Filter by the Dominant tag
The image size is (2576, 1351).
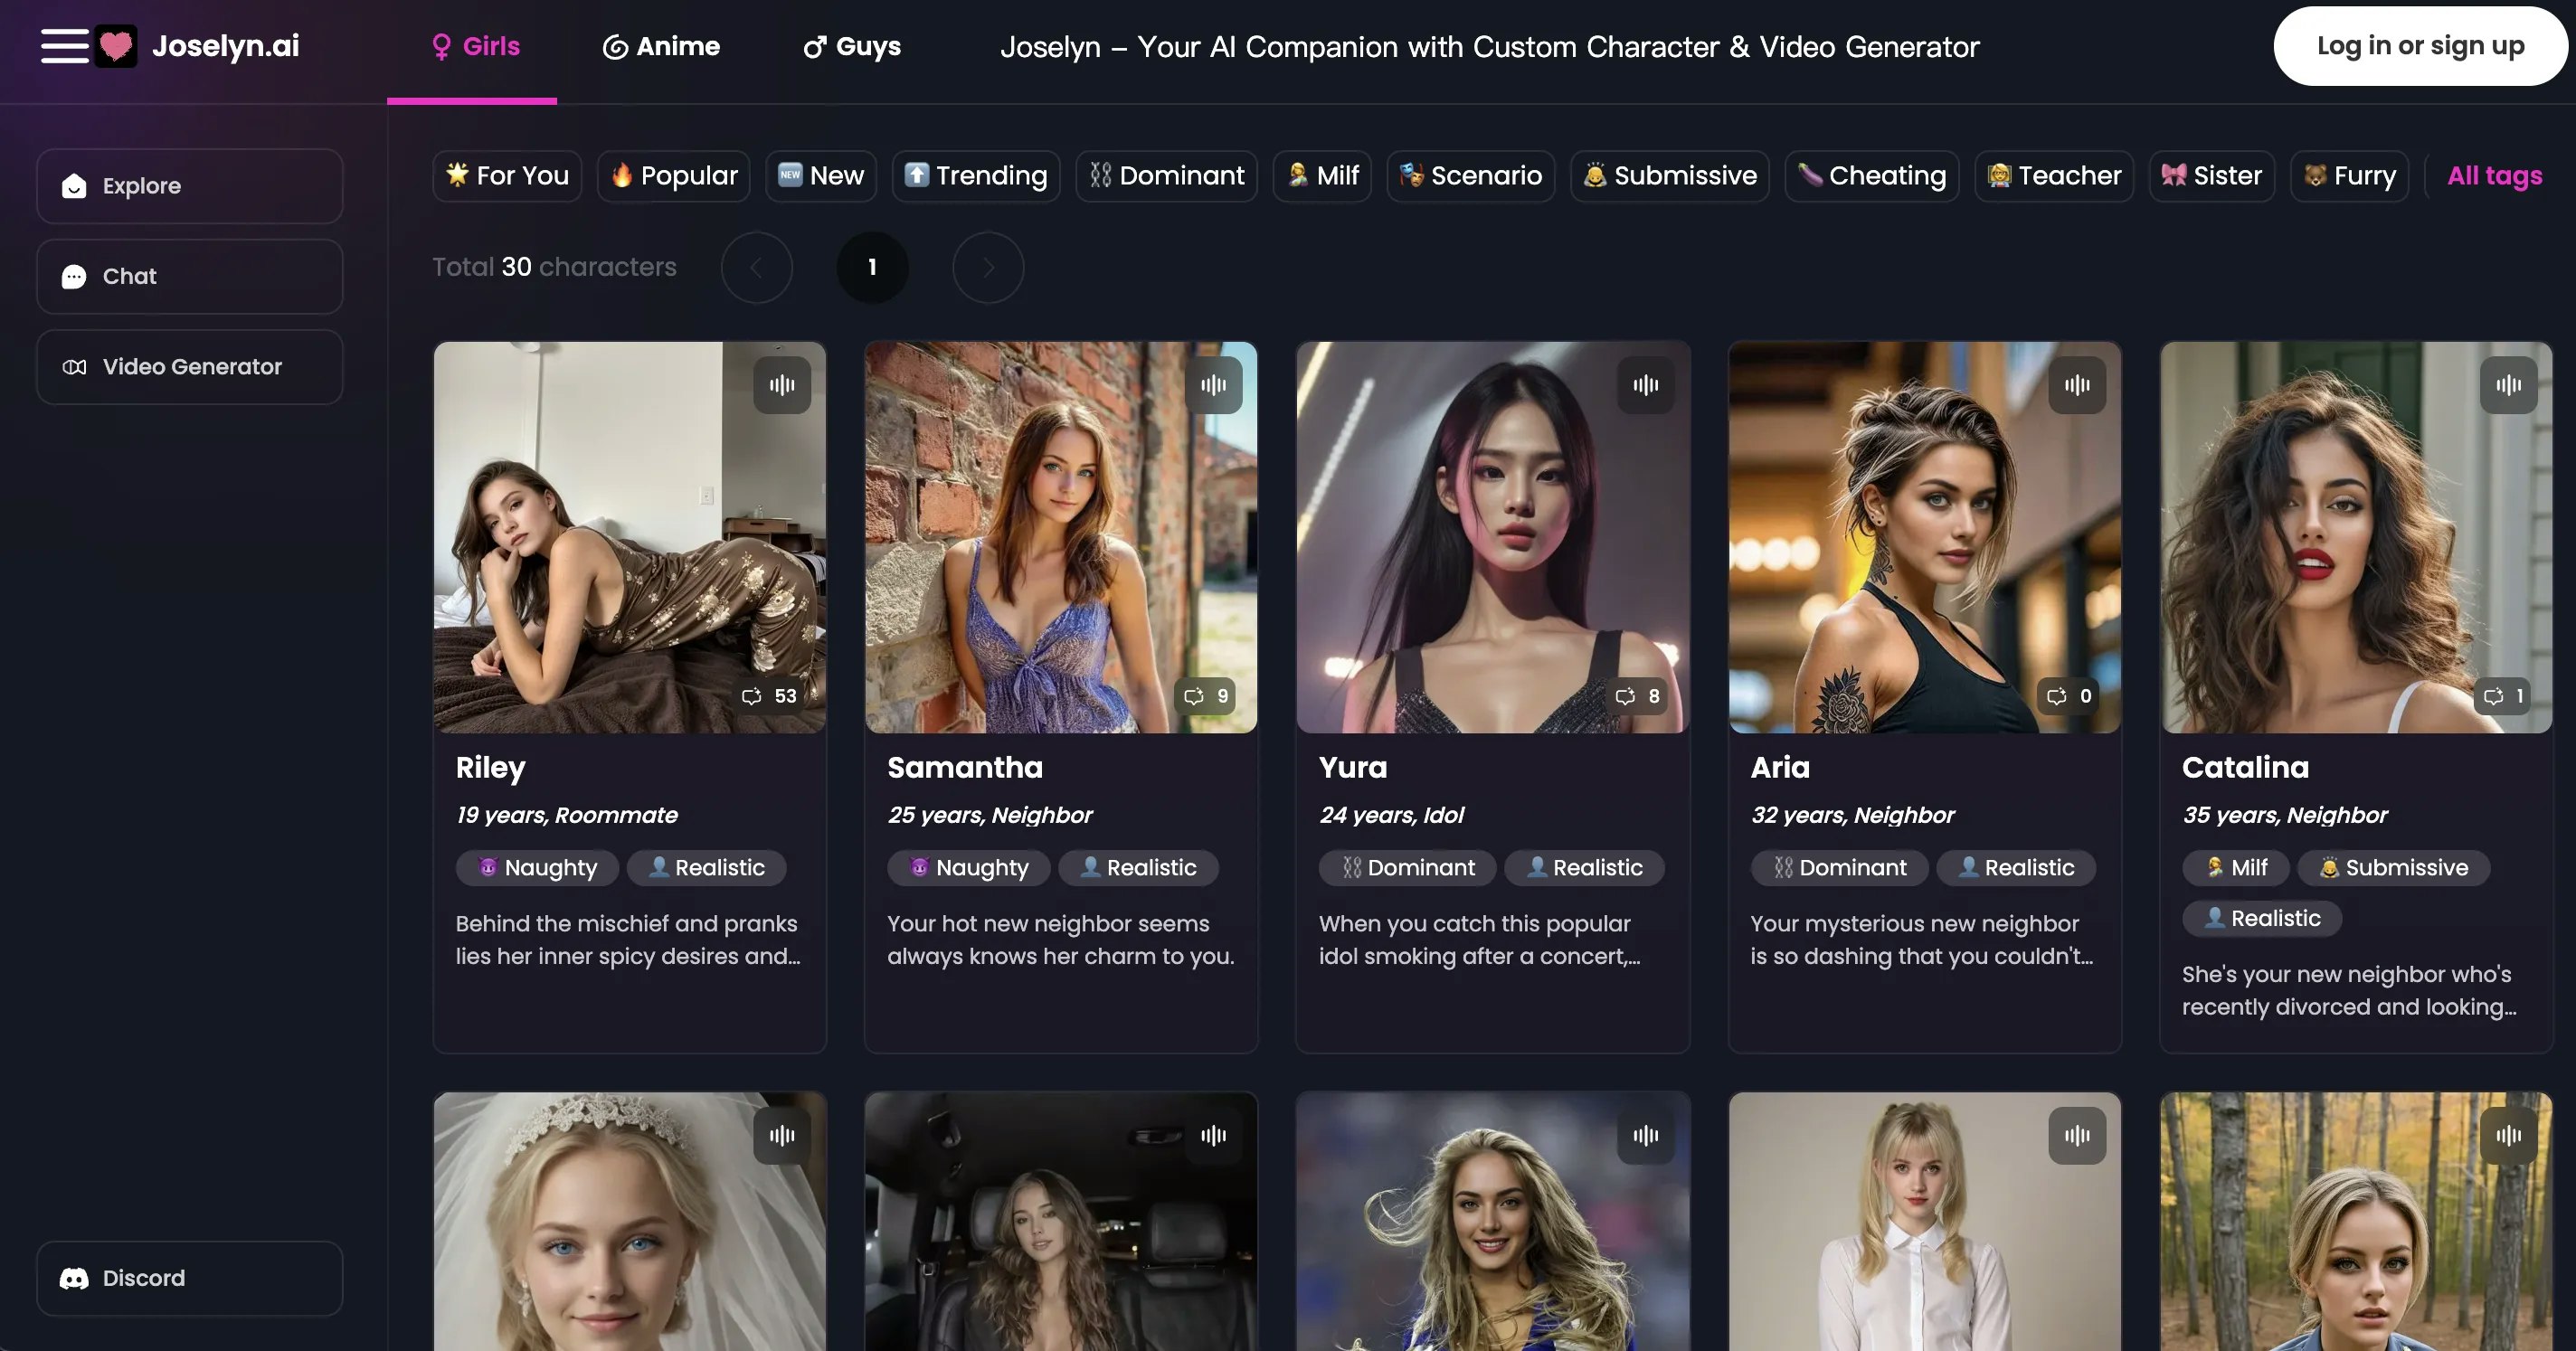coord(1166,176)
